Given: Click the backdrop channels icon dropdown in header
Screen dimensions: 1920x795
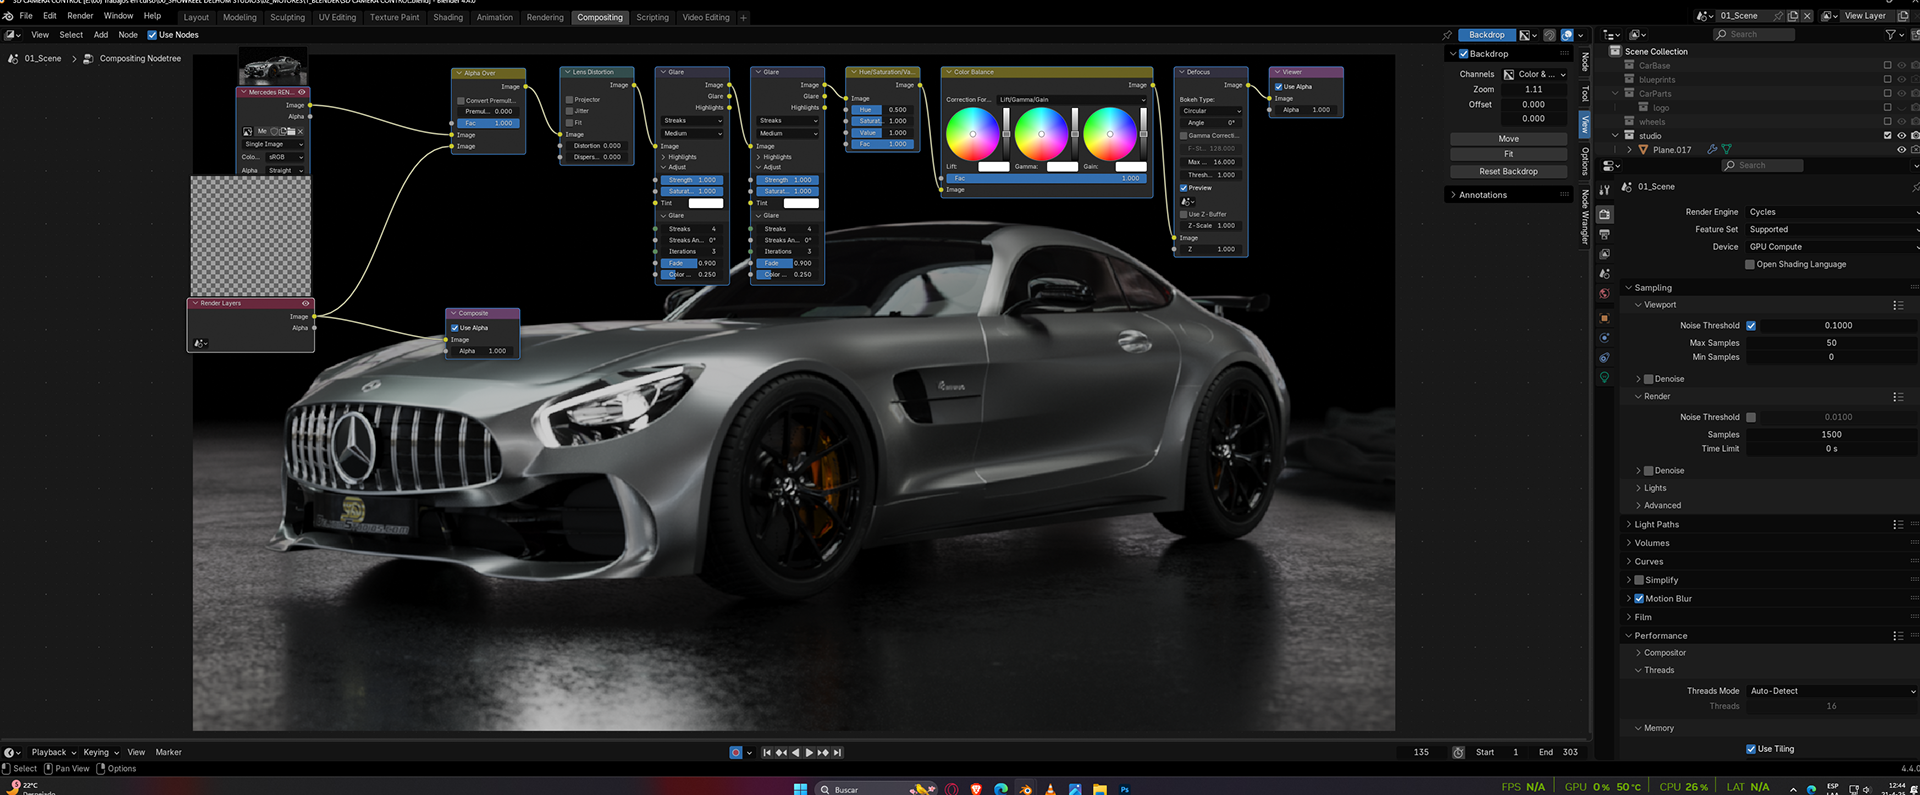Looking at the screenshot, I should pos(1528,35).
